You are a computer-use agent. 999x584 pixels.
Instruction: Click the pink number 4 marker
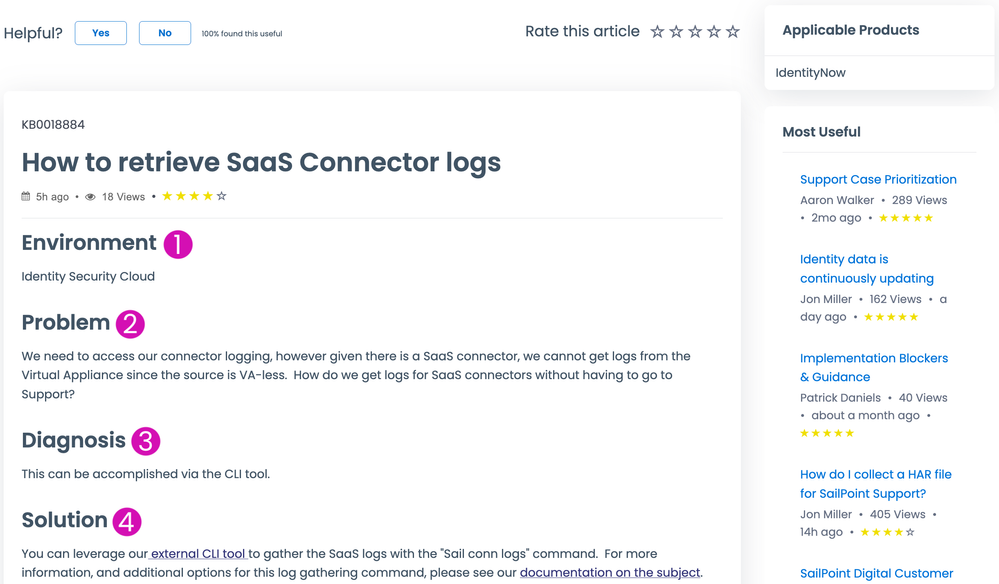[x=127, y=521]
